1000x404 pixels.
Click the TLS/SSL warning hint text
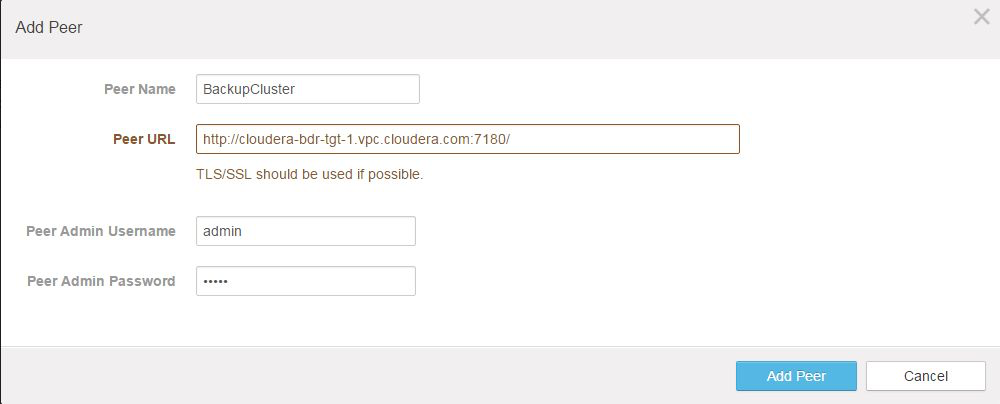309,174
